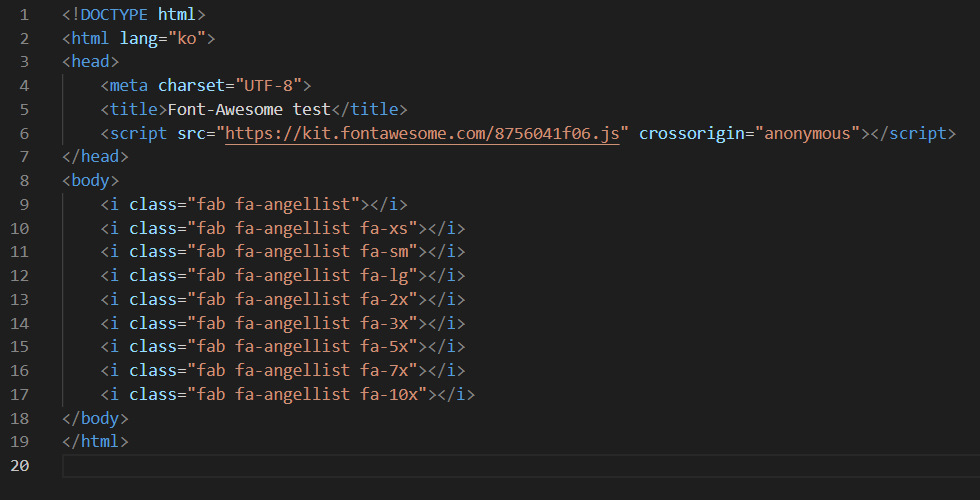Click the fa-sm class on line 11
Screen dimensions: 980x500
coord(384,251)
